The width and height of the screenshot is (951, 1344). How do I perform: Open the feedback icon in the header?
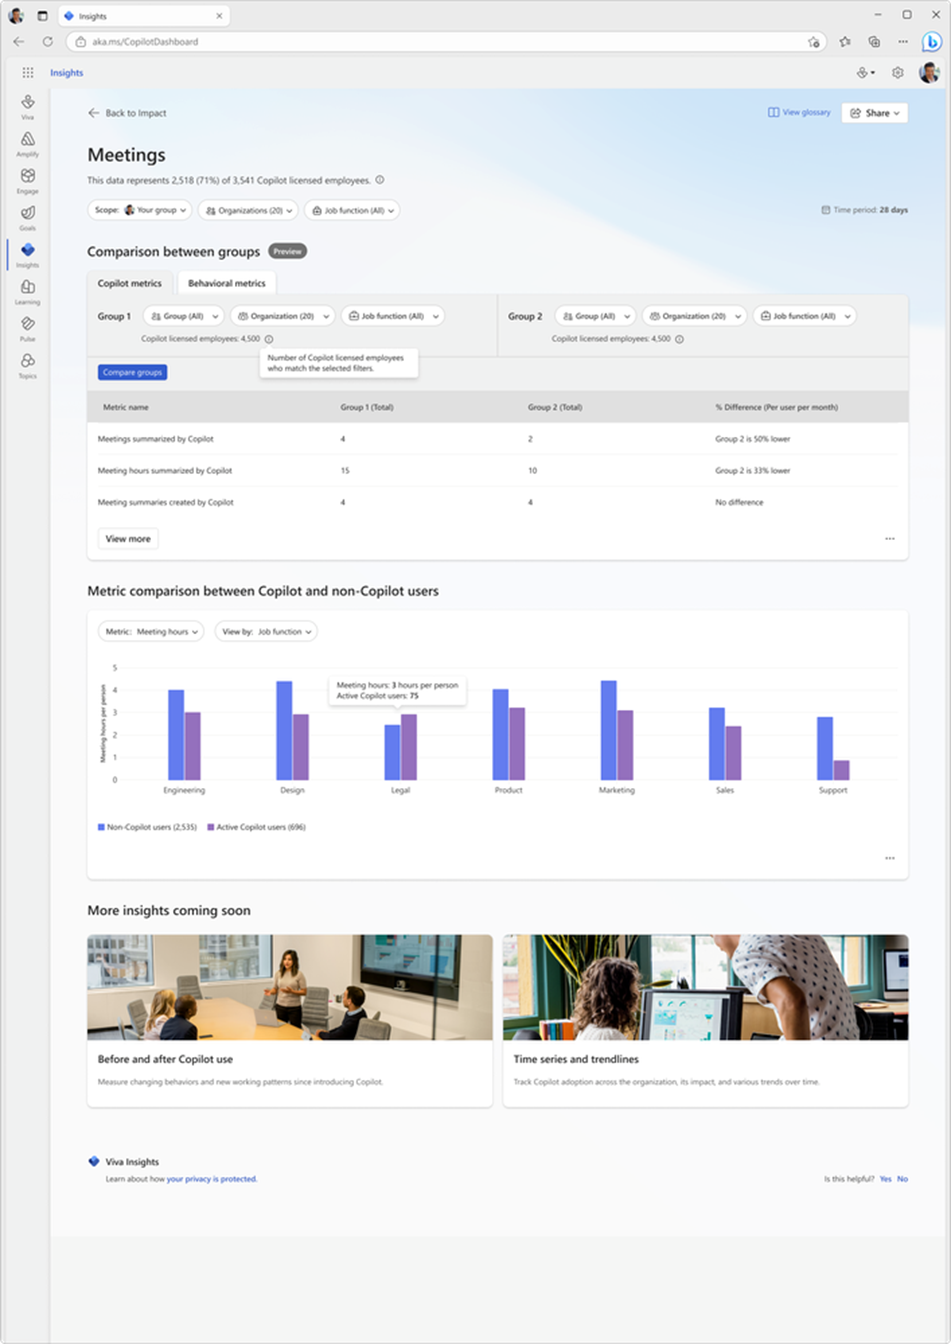click(866, 72)
